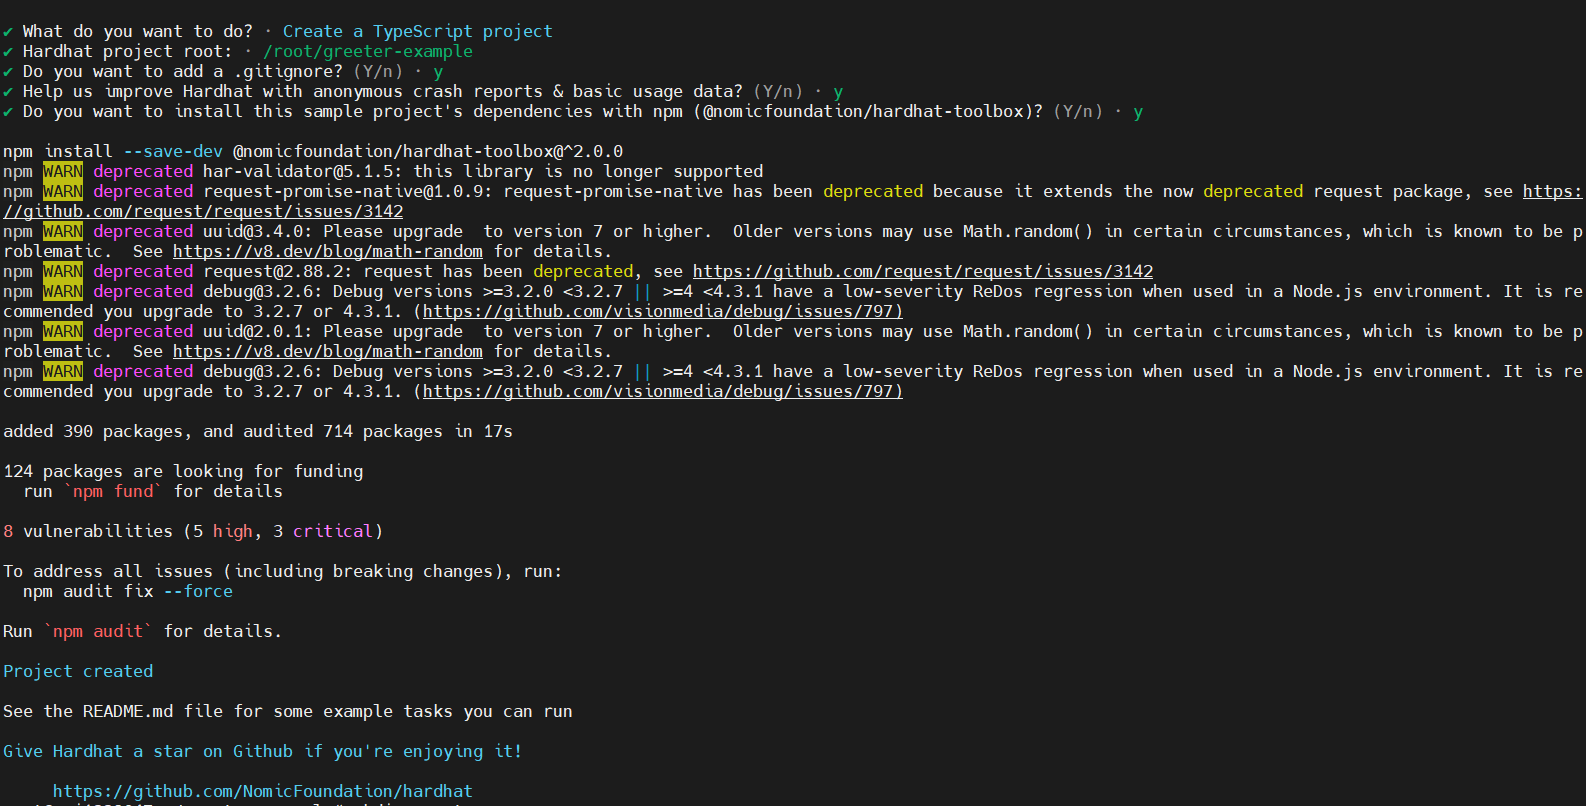Click the '/root/greeter-example' project root path
Screen dimensions: 1586x806
(368, 51)
